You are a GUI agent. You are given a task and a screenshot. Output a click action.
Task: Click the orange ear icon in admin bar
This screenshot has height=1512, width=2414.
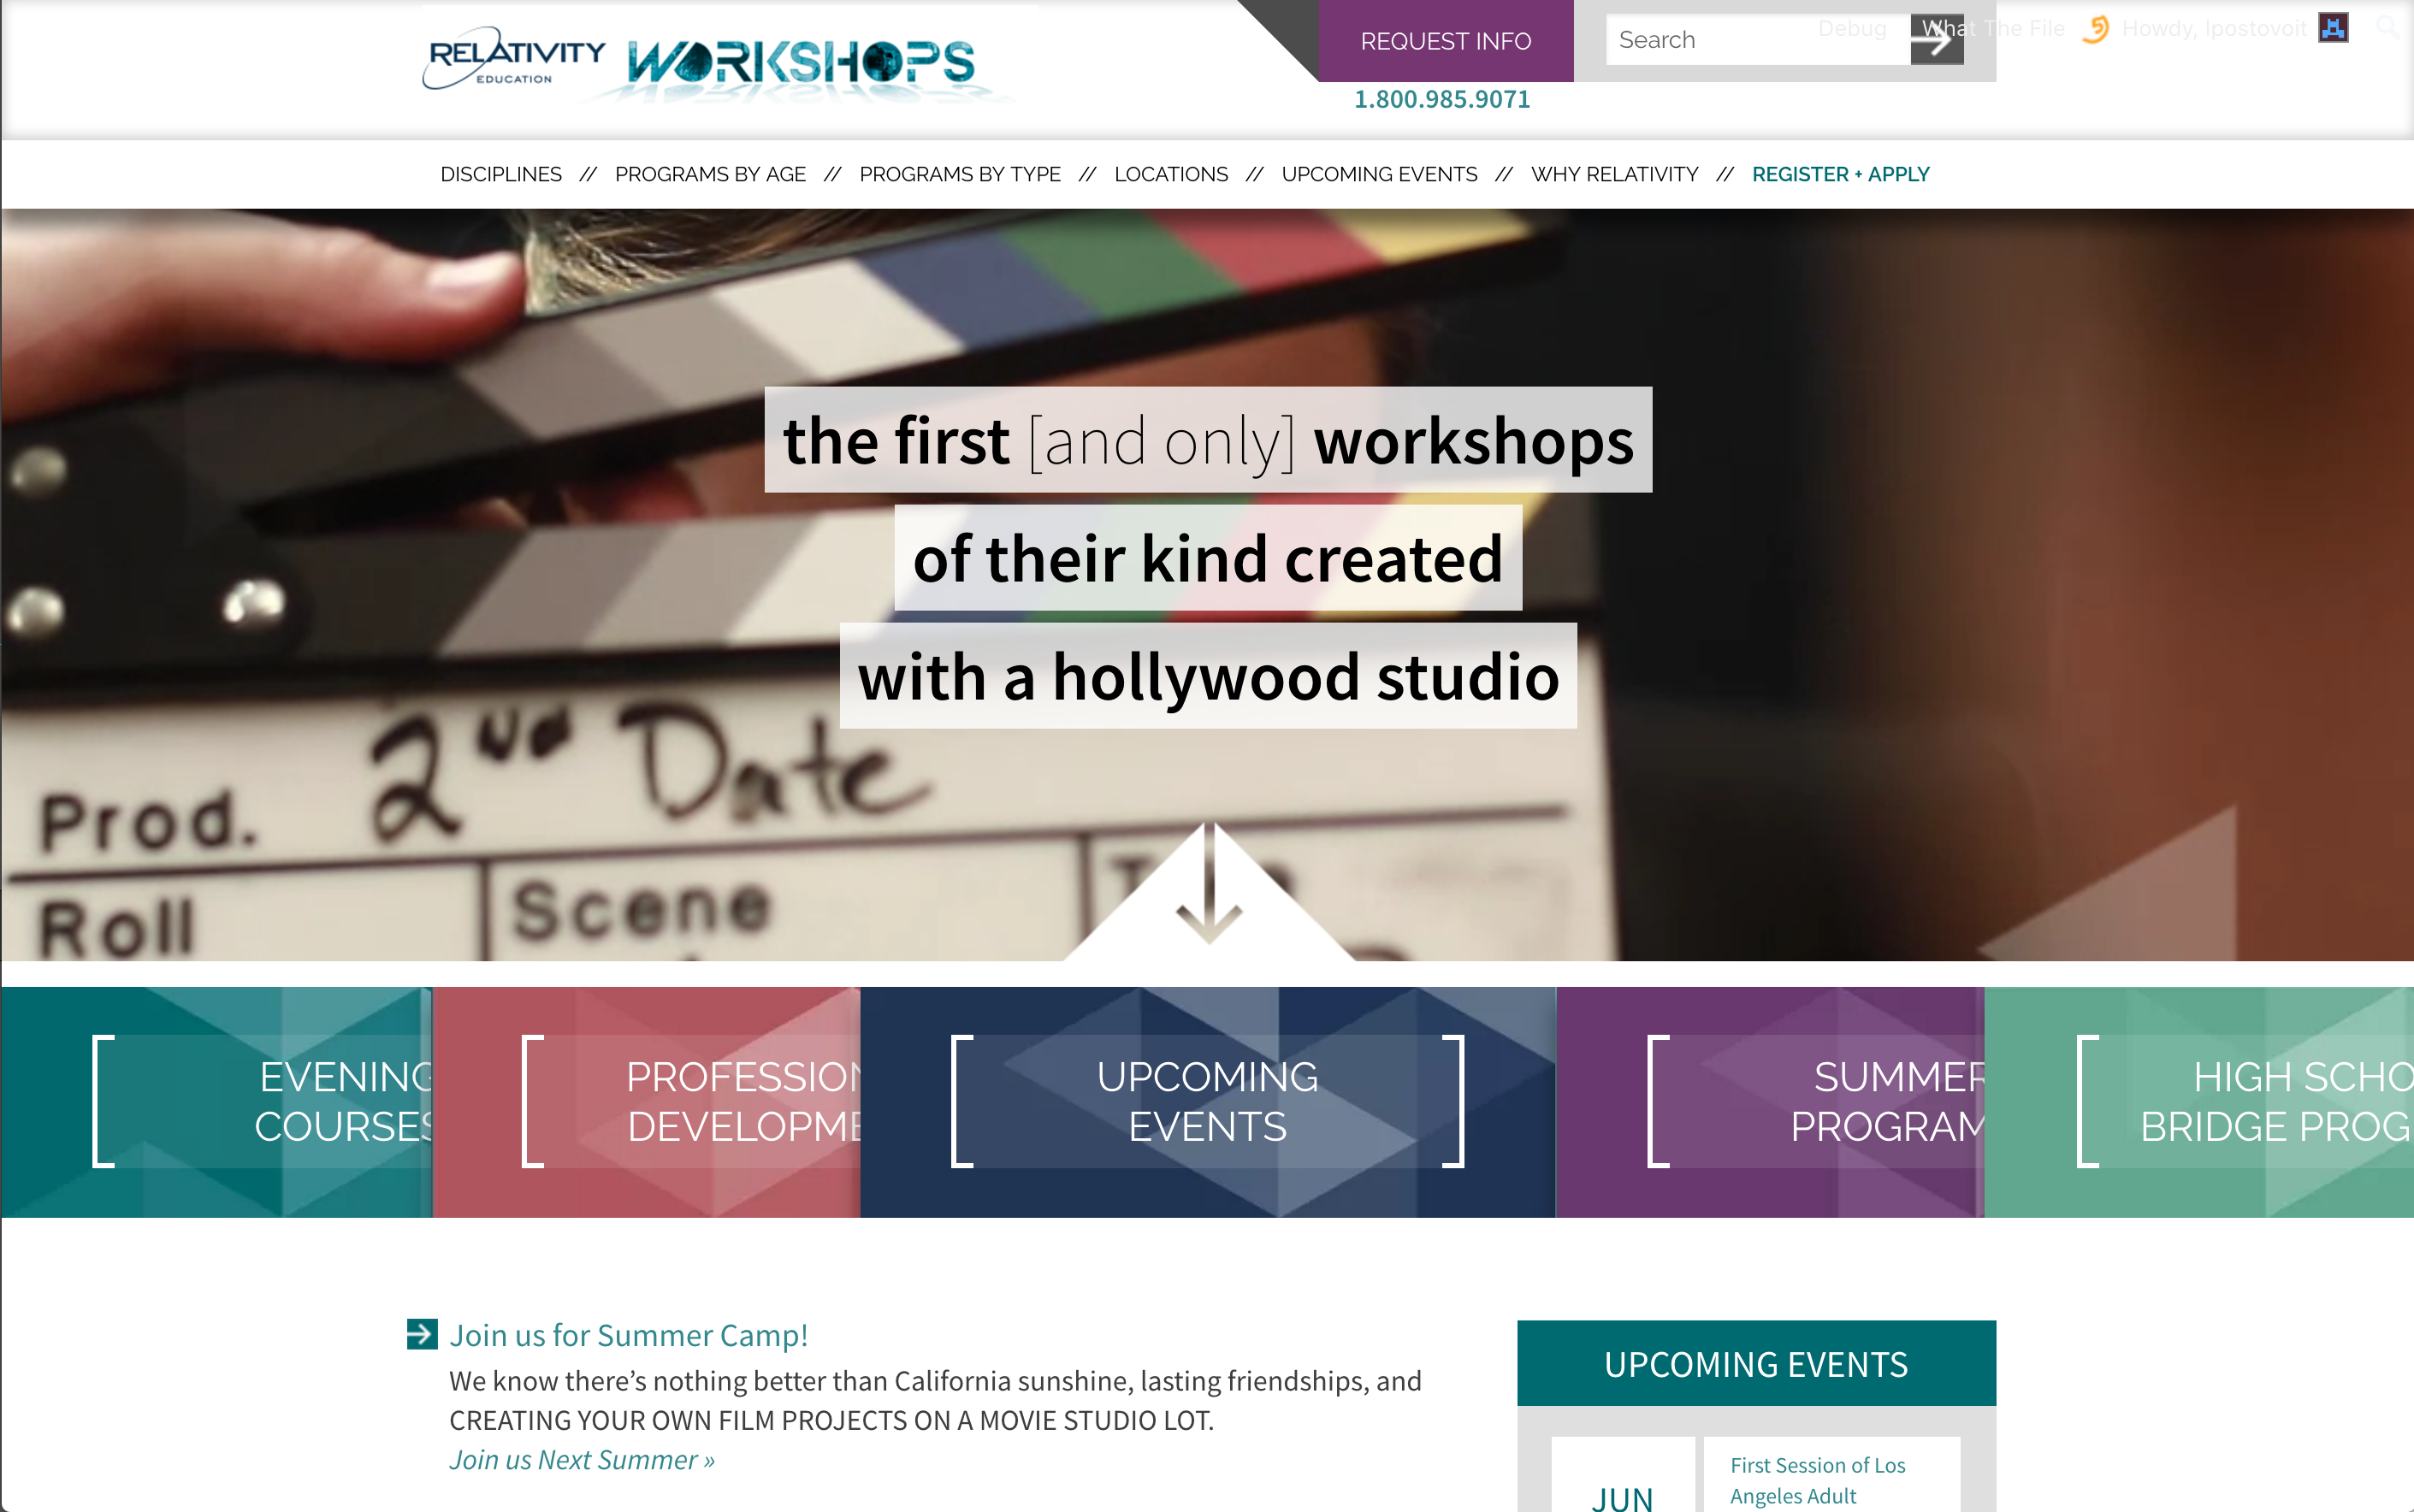[2096, 28]
